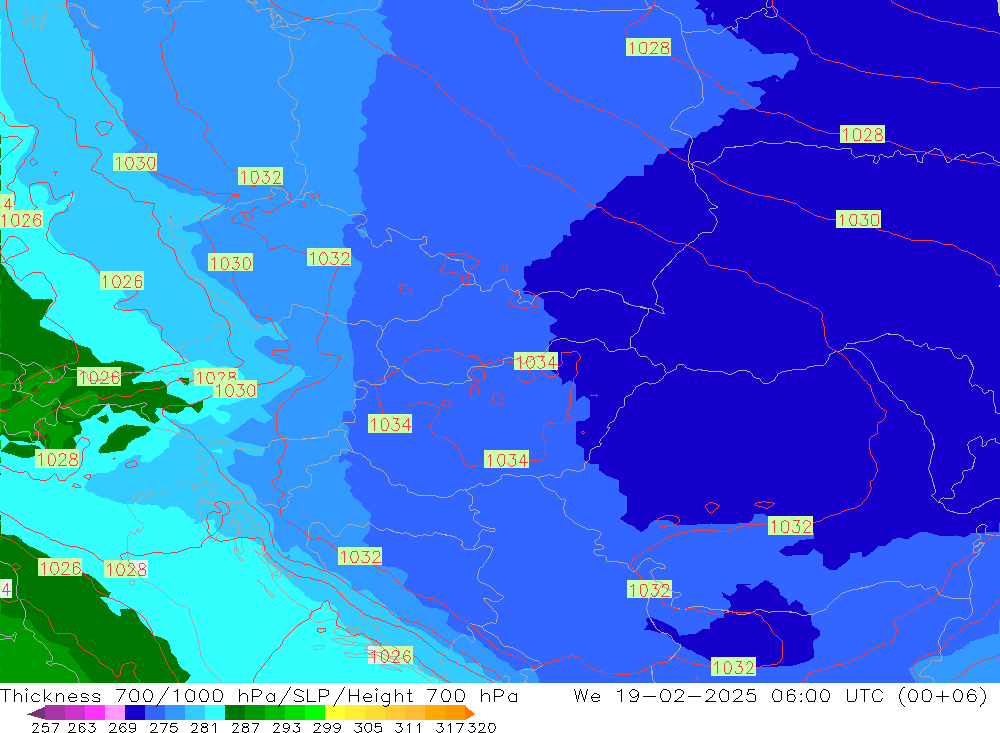1000x733 pixels.
Task: Click the date 'We 19-02-2025' text
Action: [665, 695]
